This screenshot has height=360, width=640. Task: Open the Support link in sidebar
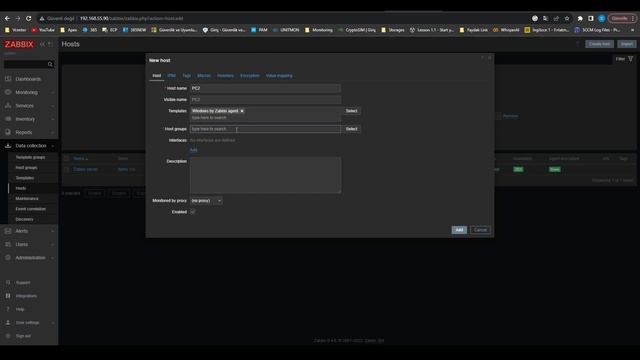pyautogui.click(x=23, y=282)
